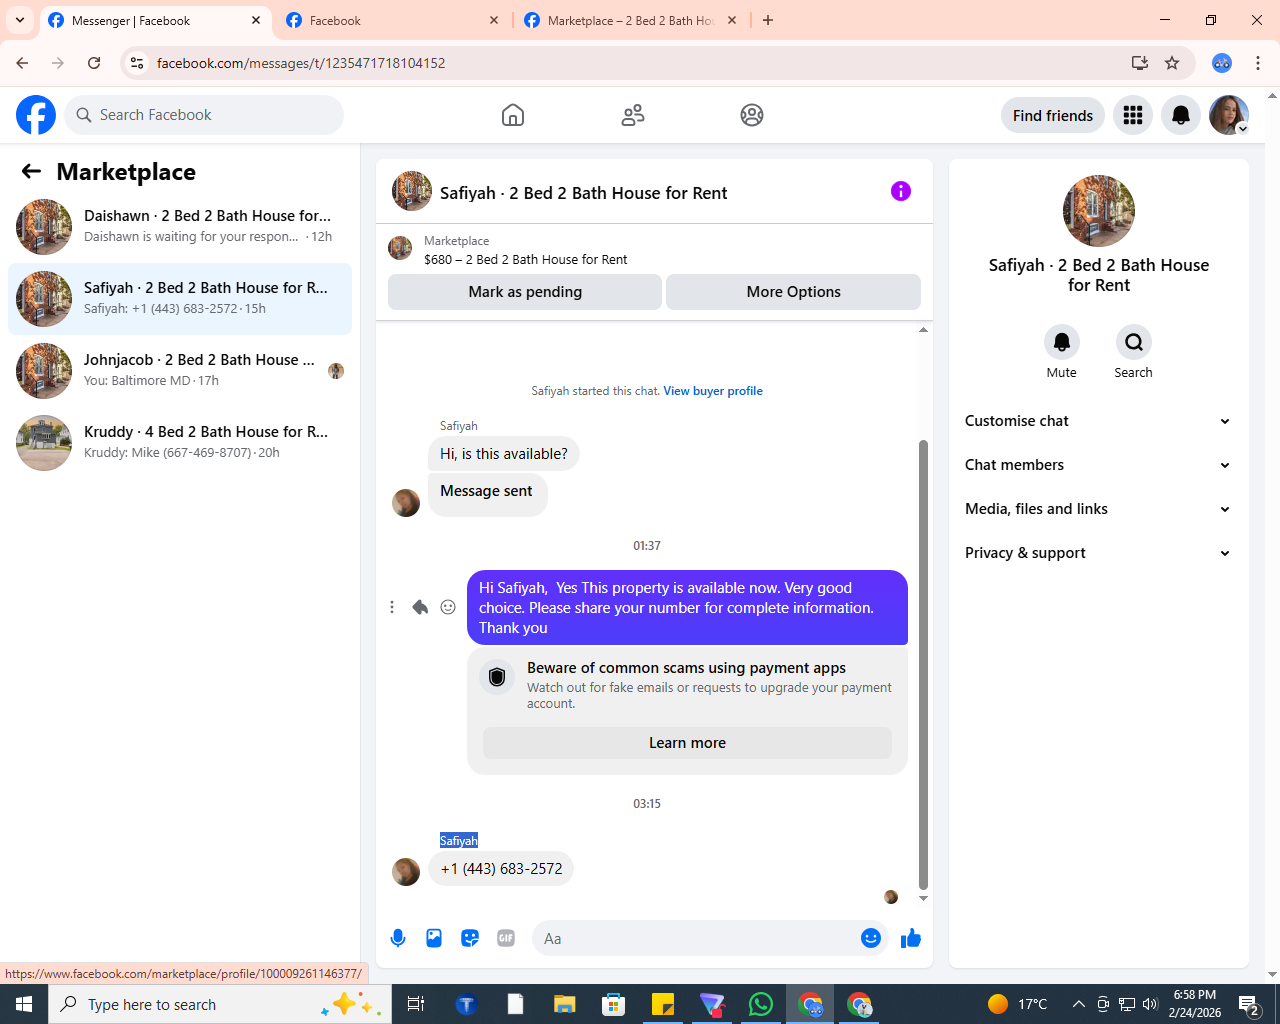The height and width of the screenshot is (1024, 1280).
Task: Open Daishawn's conversation
Action: point(180,227)
